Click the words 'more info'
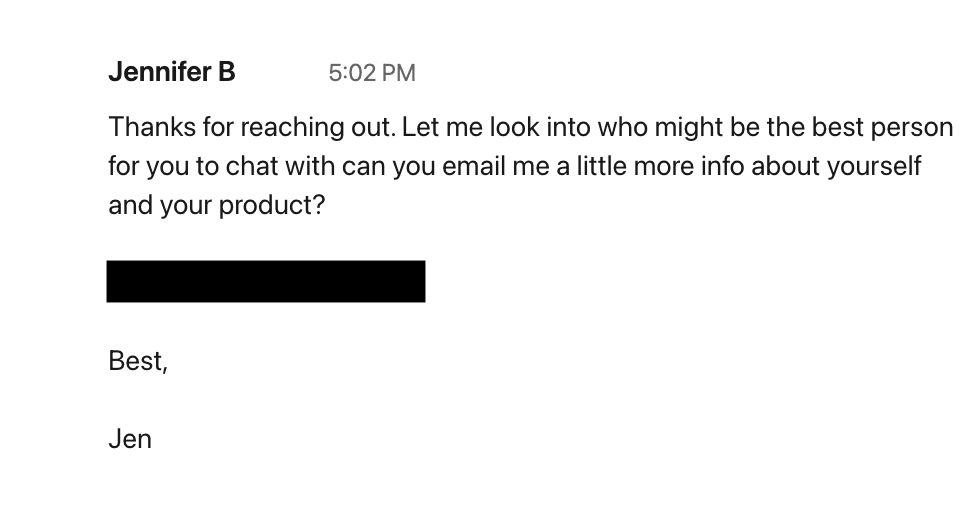Image resolution: width=973 pixels, height=527 pixels. 680,166
